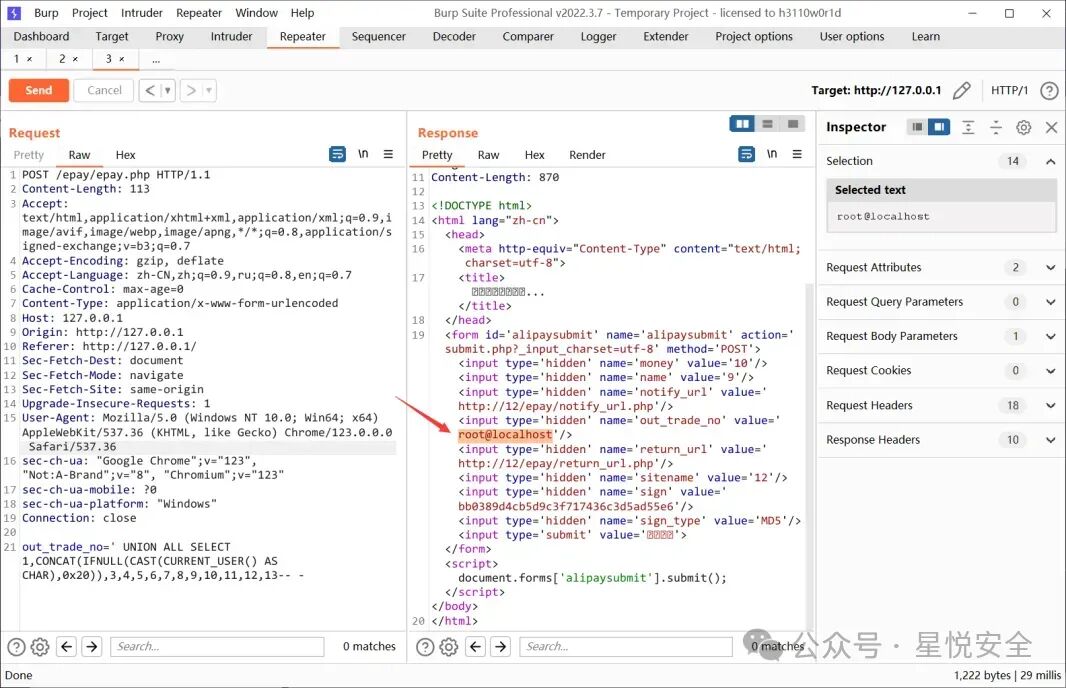This screenshot has height=688, width=1066.
Task: Click the POST /epay/epay.php request line
Action: point(116,175)
